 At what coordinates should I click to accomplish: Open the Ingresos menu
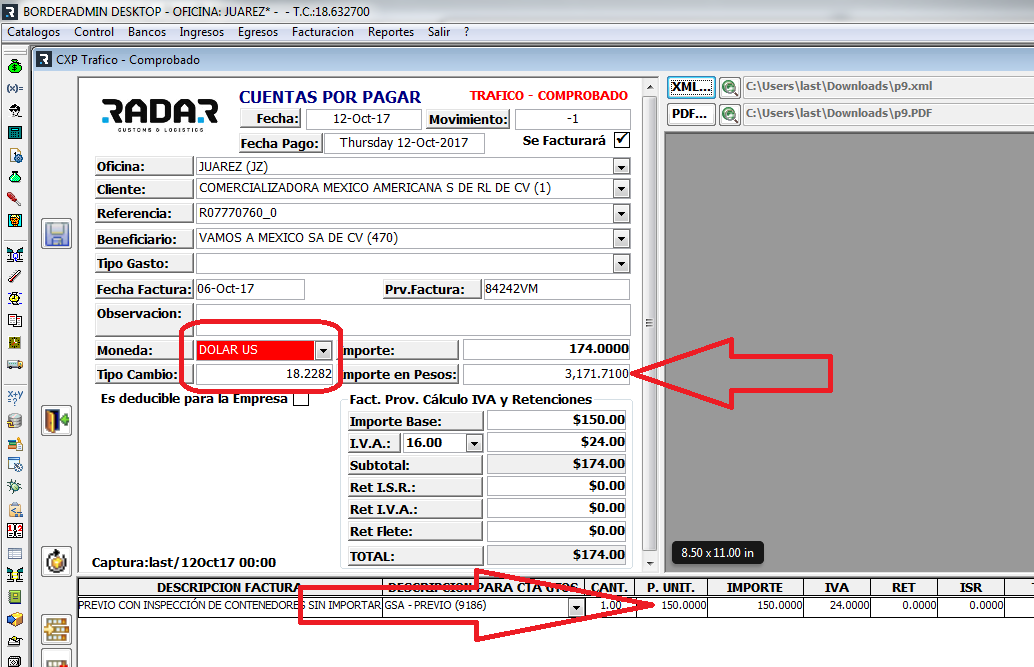[x=202, y=32]
